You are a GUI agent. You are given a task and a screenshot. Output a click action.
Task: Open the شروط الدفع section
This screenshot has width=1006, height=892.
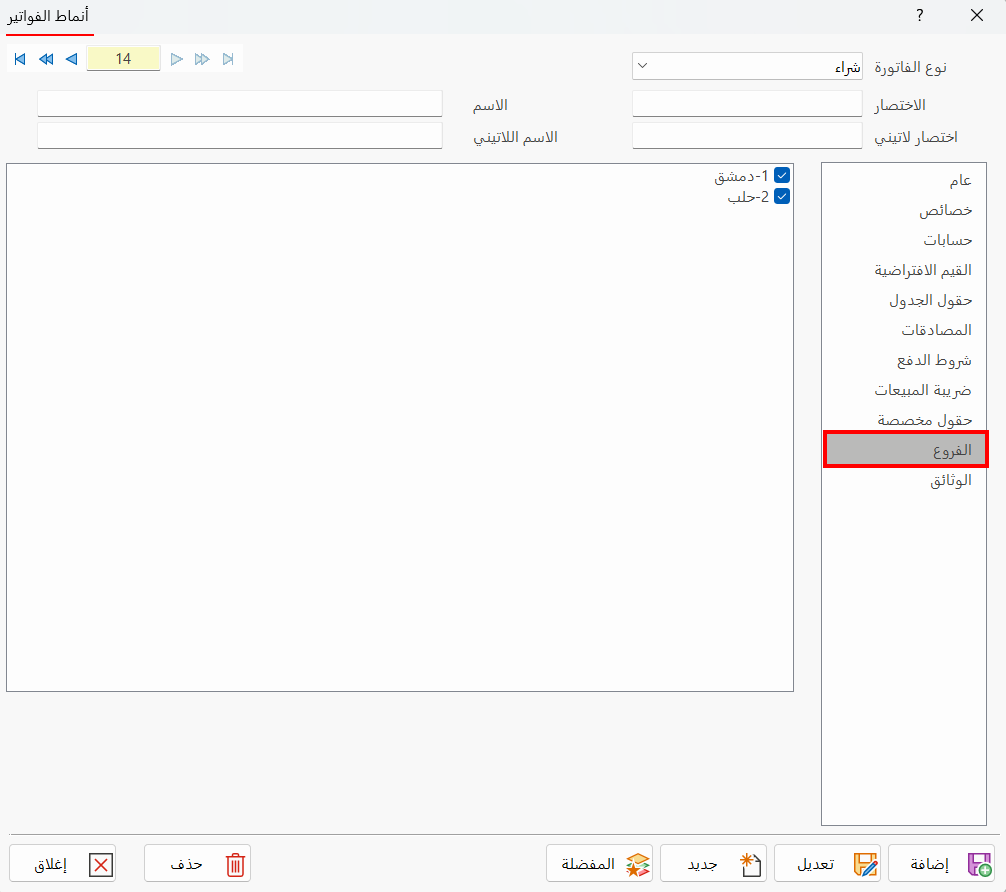tap(904, 360)
